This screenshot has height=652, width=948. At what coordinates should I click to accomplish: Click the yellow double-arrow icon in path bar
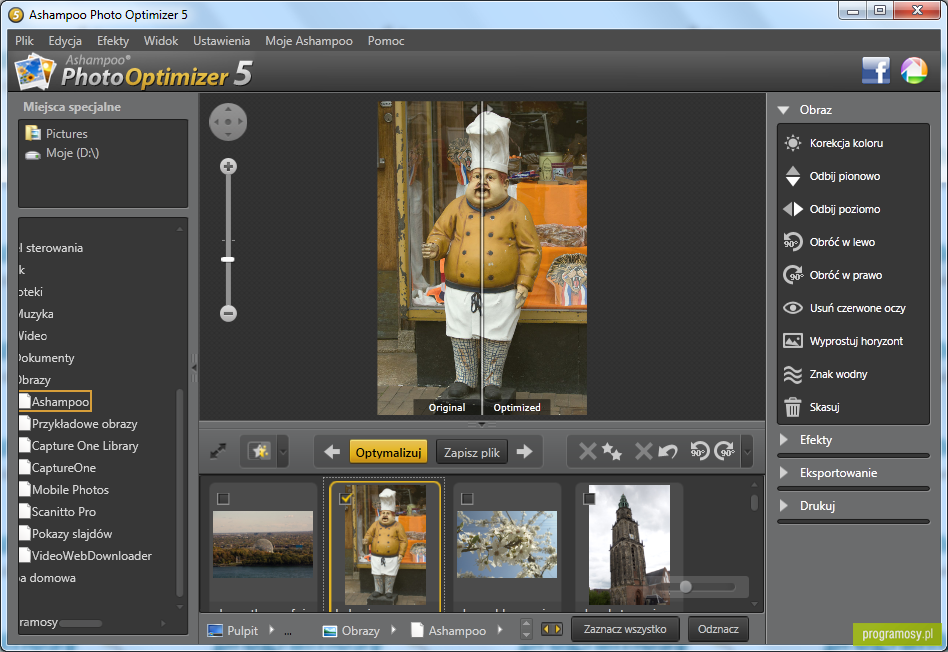[551, 630]
